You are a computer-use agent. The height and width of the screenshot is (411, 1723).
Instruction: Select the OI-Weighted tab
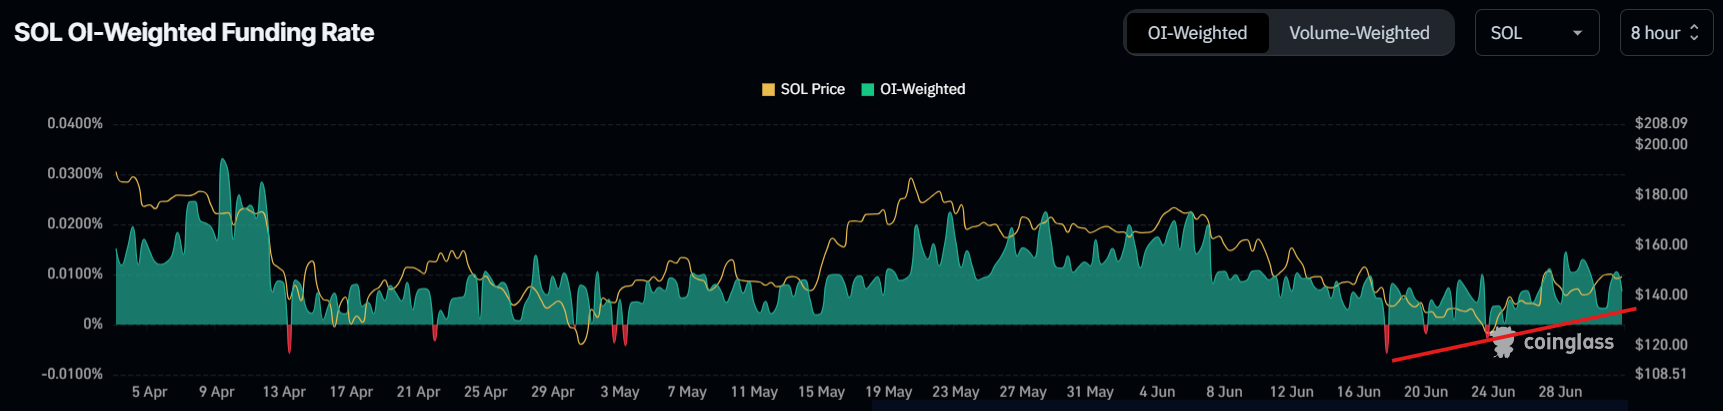click(x=1197, y=33)
